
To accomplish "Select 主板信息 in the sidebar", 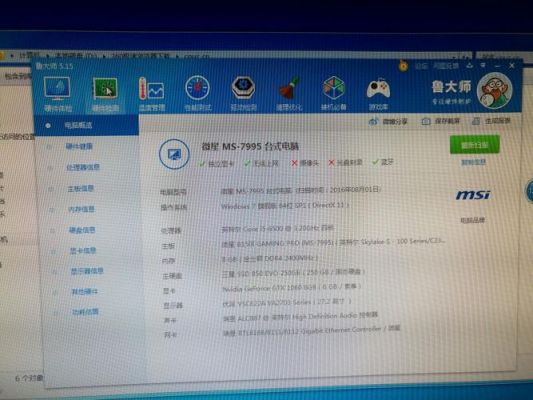I will click(x=81, y=189).
